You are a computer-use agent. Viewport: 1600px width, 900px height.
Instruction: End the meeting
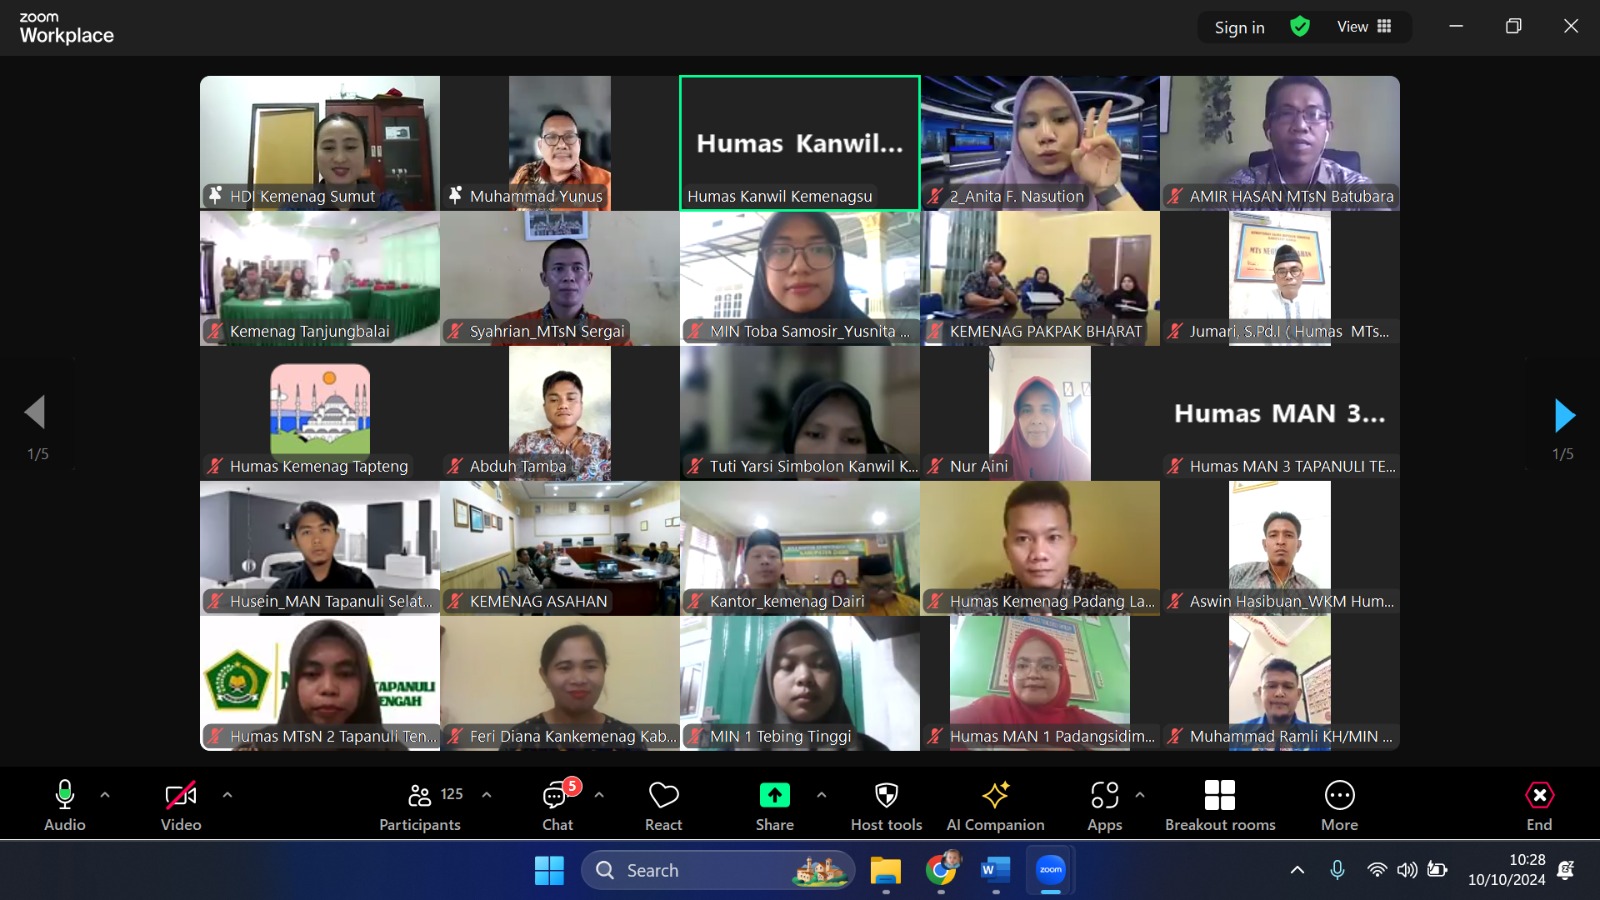[x=1539, y=805]
